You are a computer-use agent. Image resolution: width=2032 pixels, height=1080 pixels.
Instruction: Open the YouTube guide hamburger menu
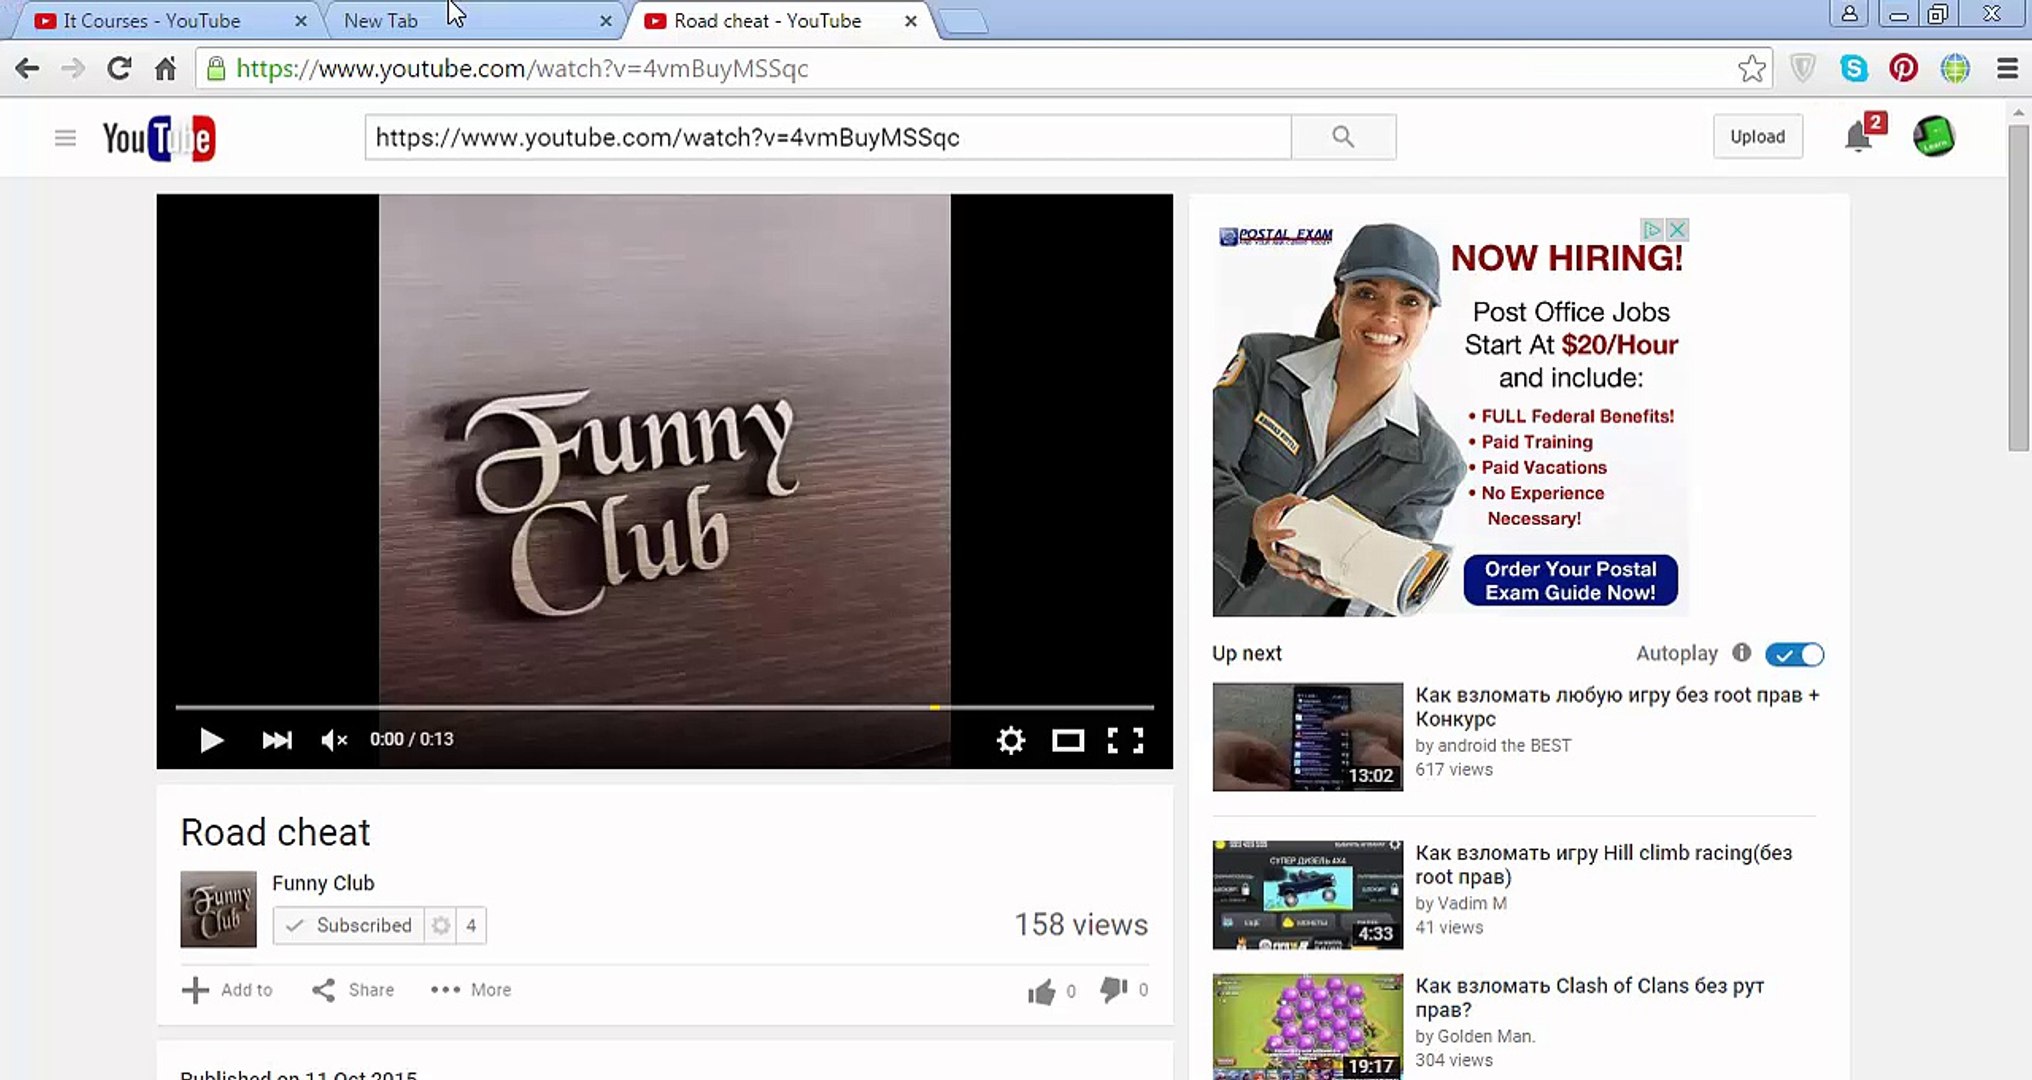65,137
